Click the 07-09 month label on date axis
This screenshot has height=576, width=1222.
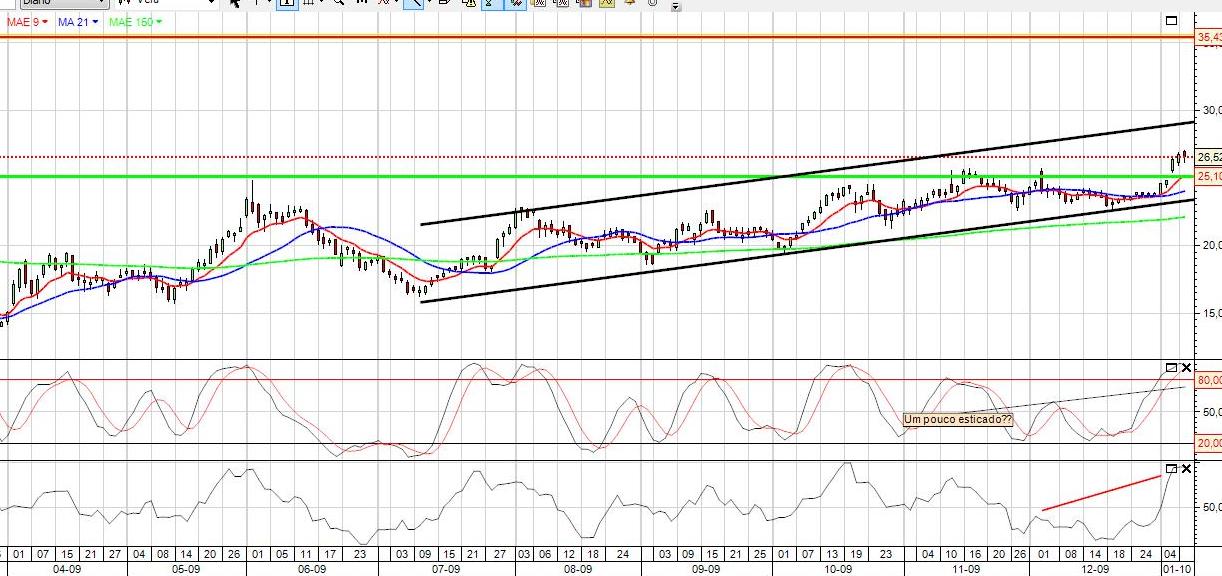click(445, 568)
